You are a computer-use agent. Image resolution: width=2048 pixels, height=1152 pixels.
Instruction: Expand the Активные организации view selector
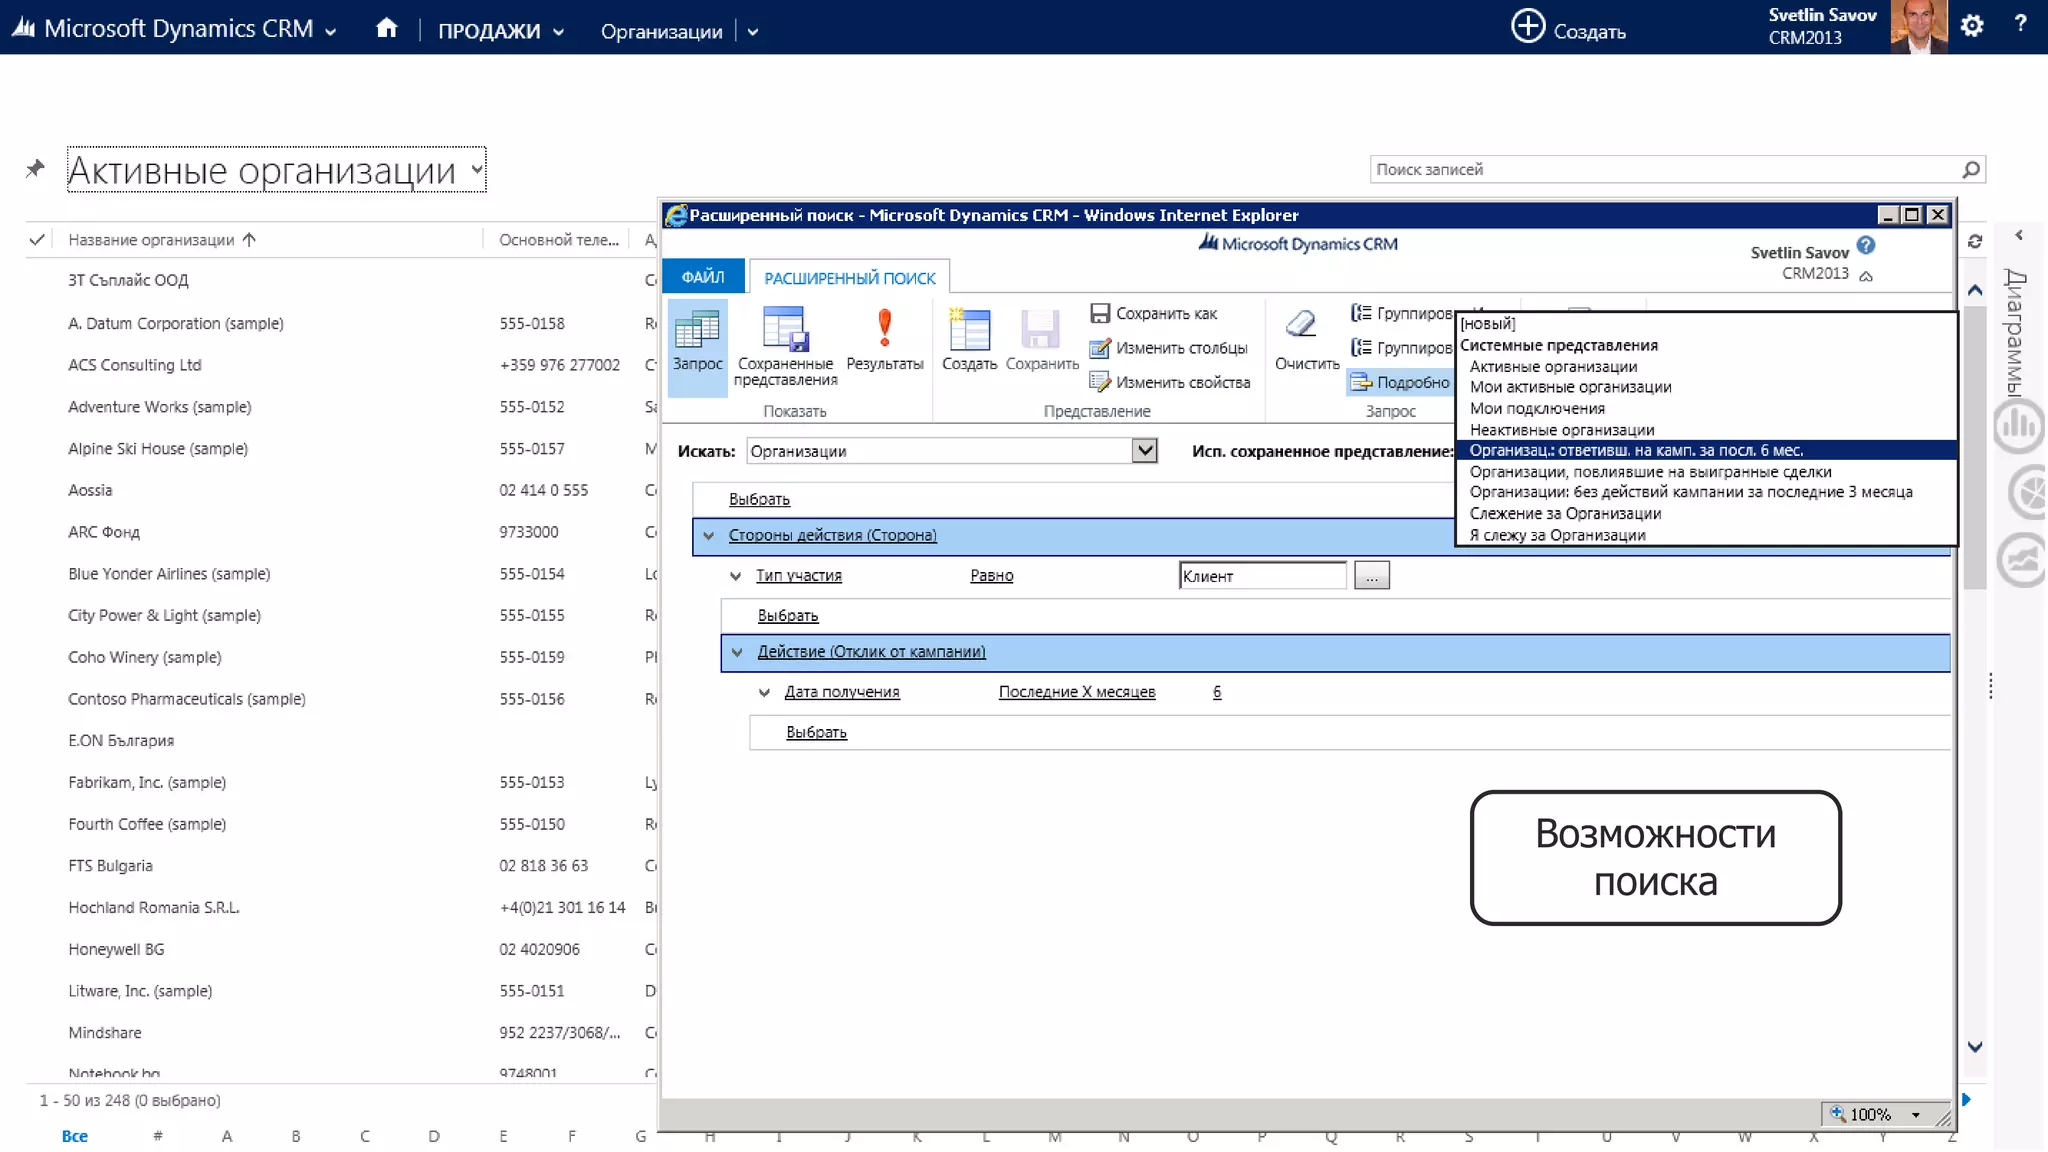pyautogui.click(x=477, y=170)
